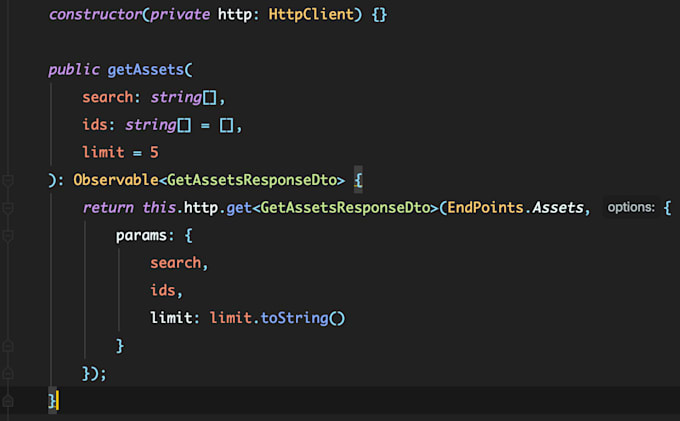Click 'EndPoints' identifier
Screen dimensions: 680x421
click(x=485, y=208)
